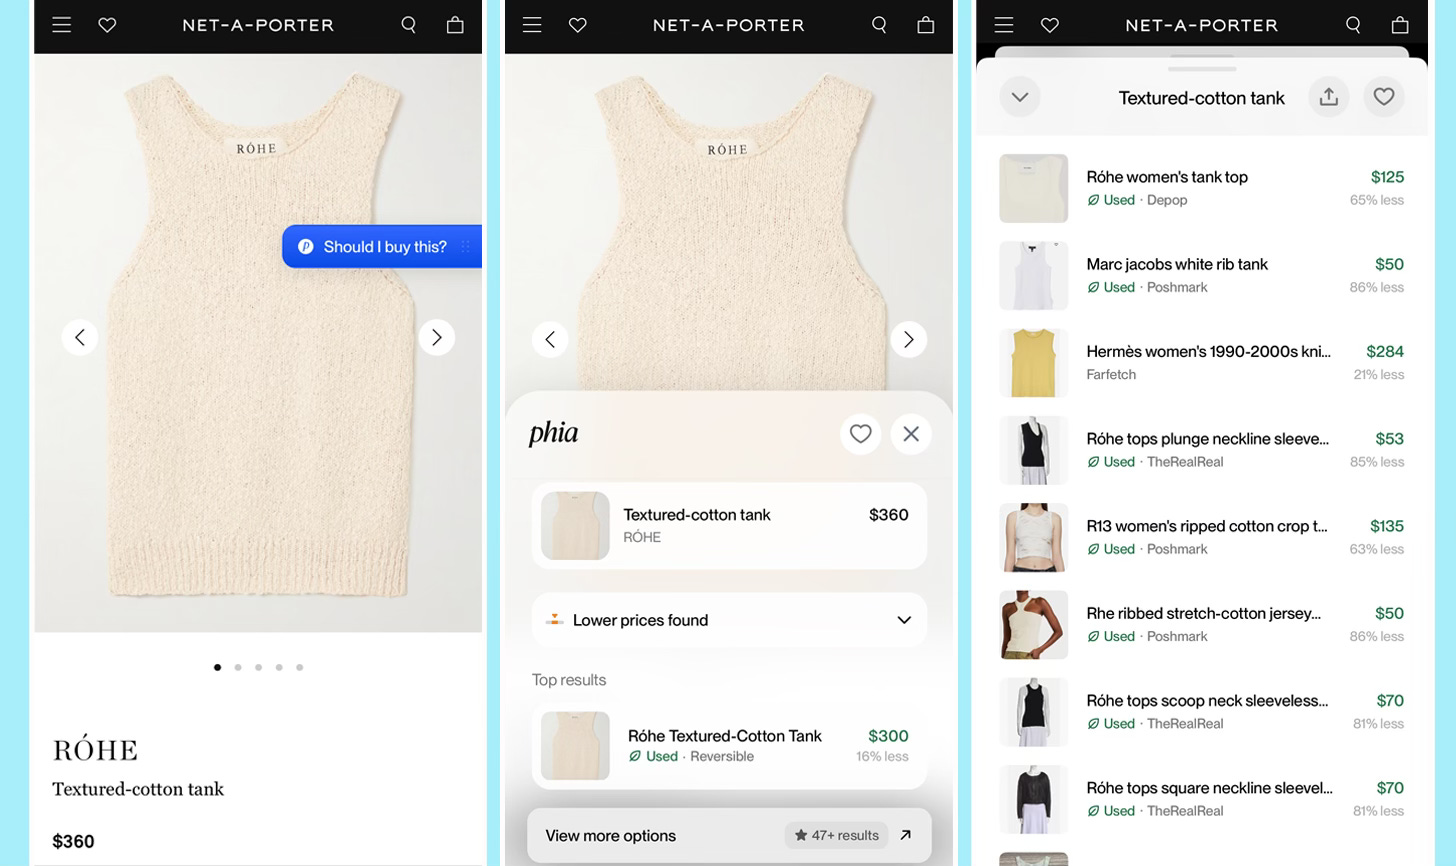Click the Should I buy this? button
The height and width of the screenshot is (866, 1456).
382,246
